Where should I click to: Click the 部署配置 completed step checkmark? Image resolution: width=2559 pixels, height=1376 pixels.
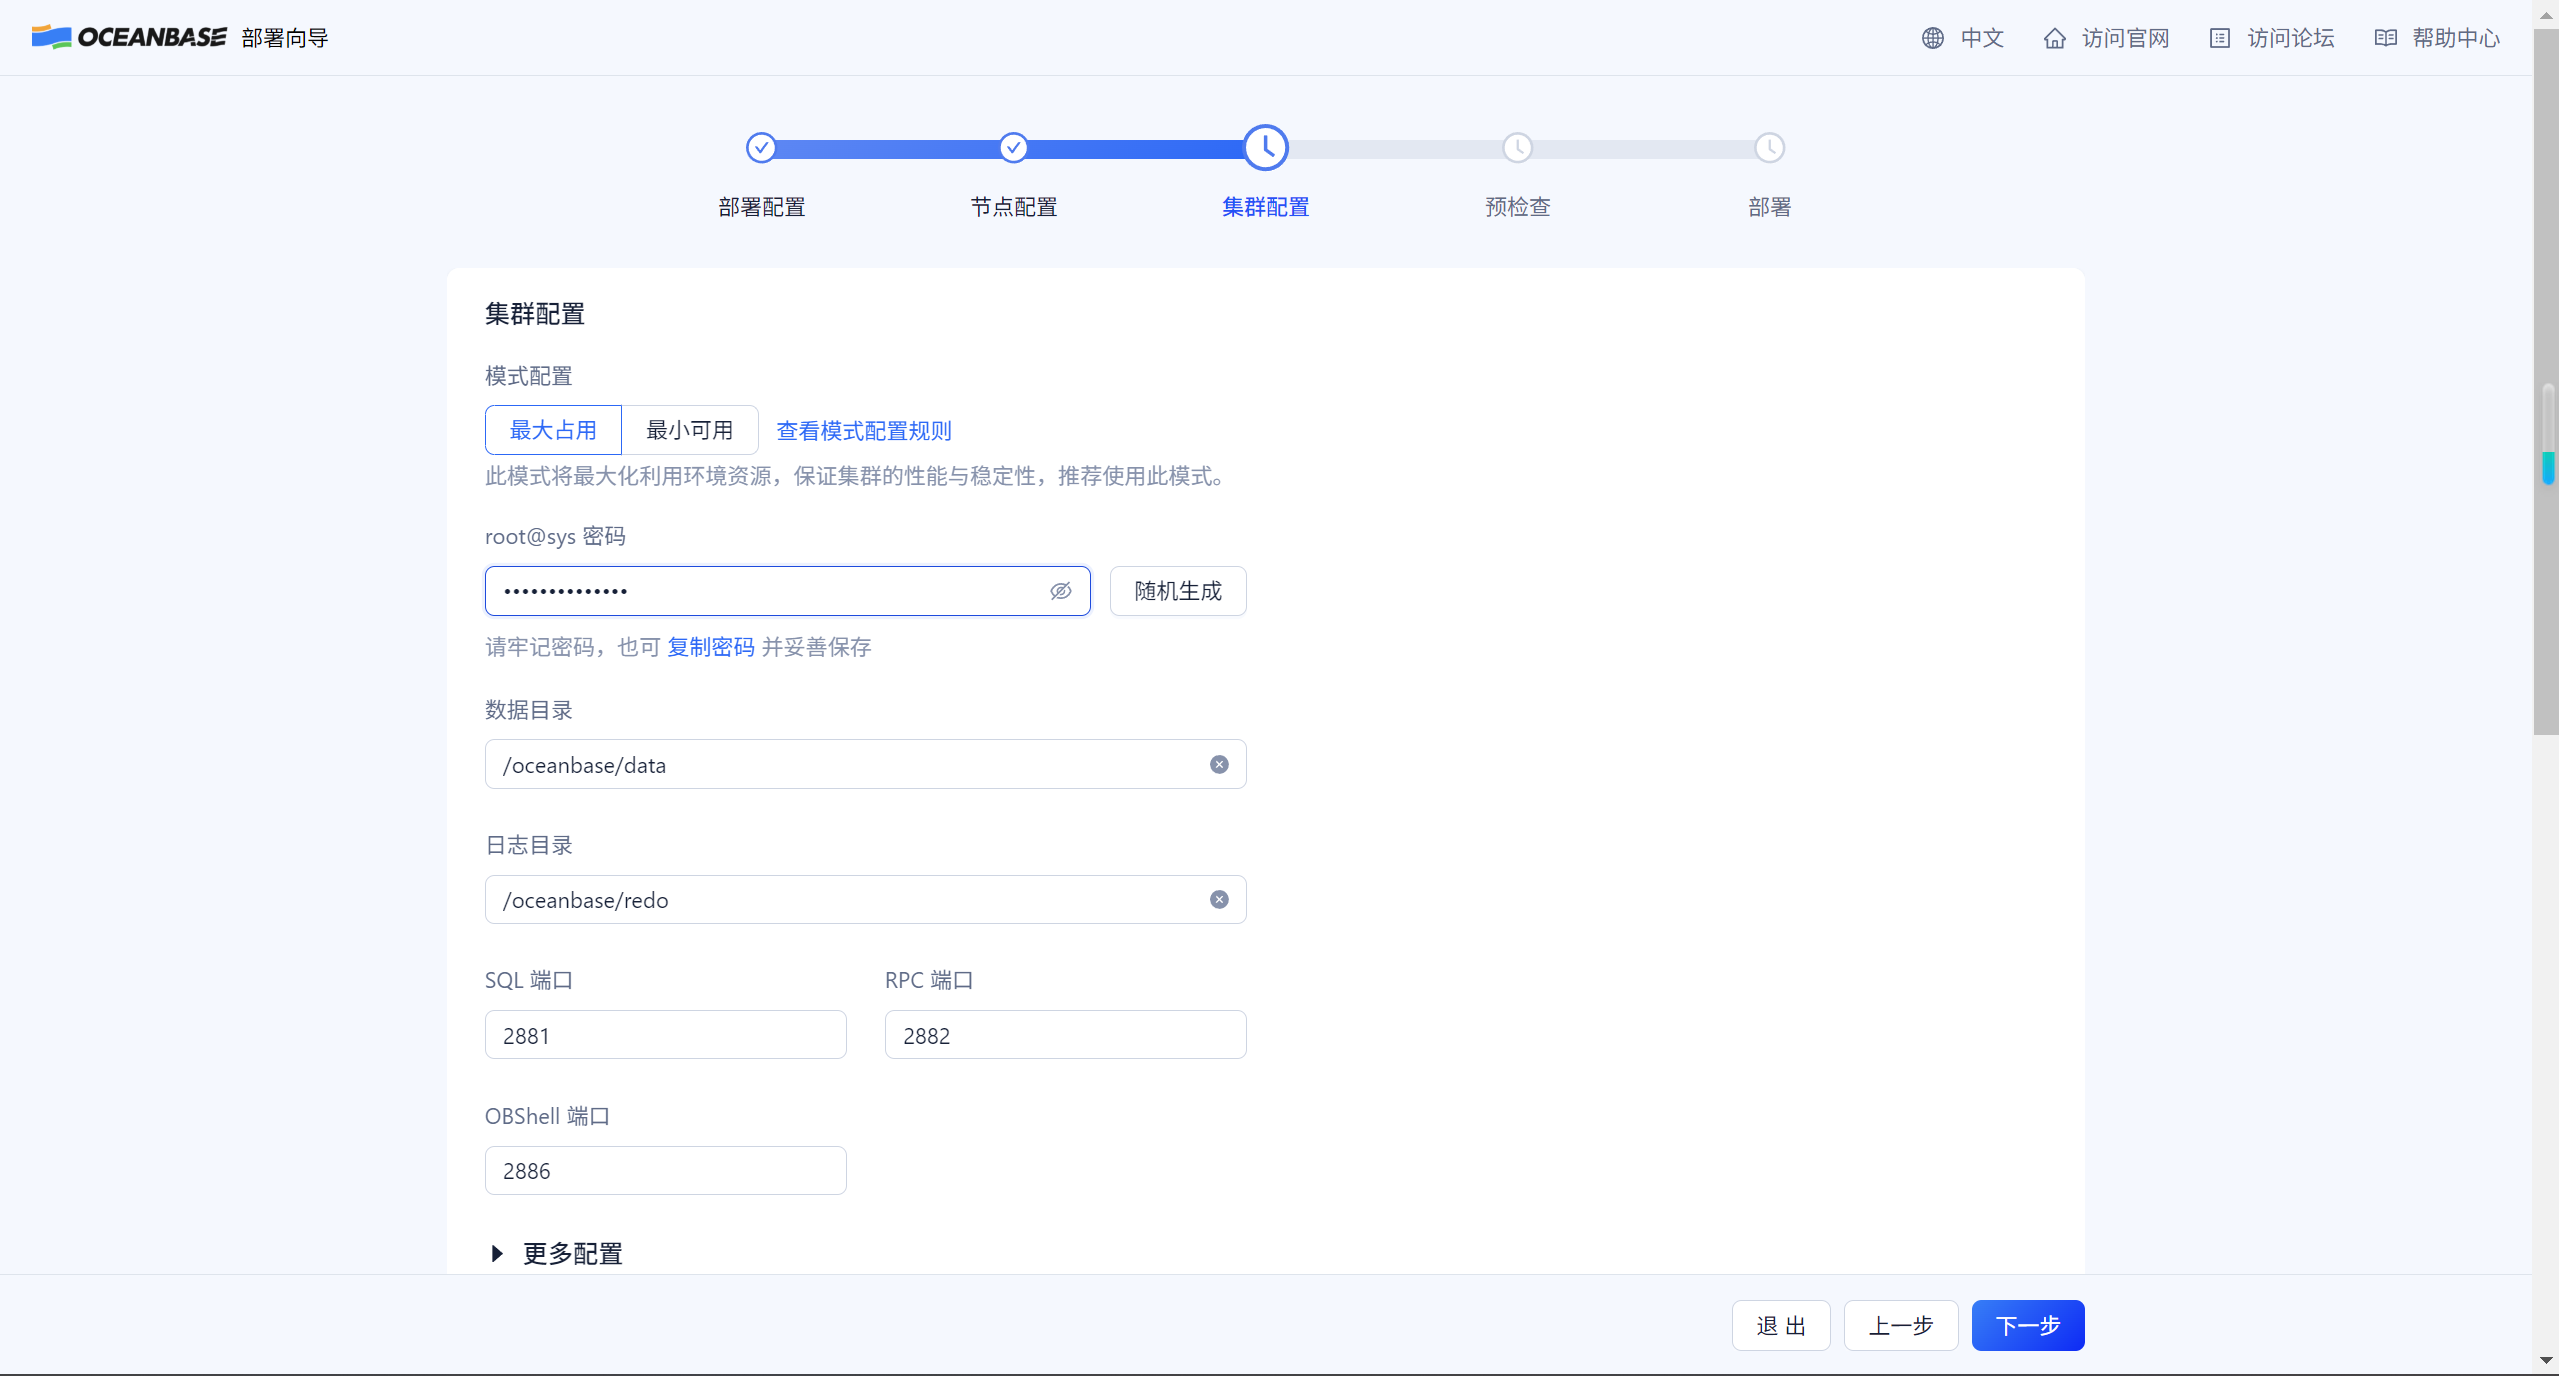pyautogui.click(x=761, y=148)
